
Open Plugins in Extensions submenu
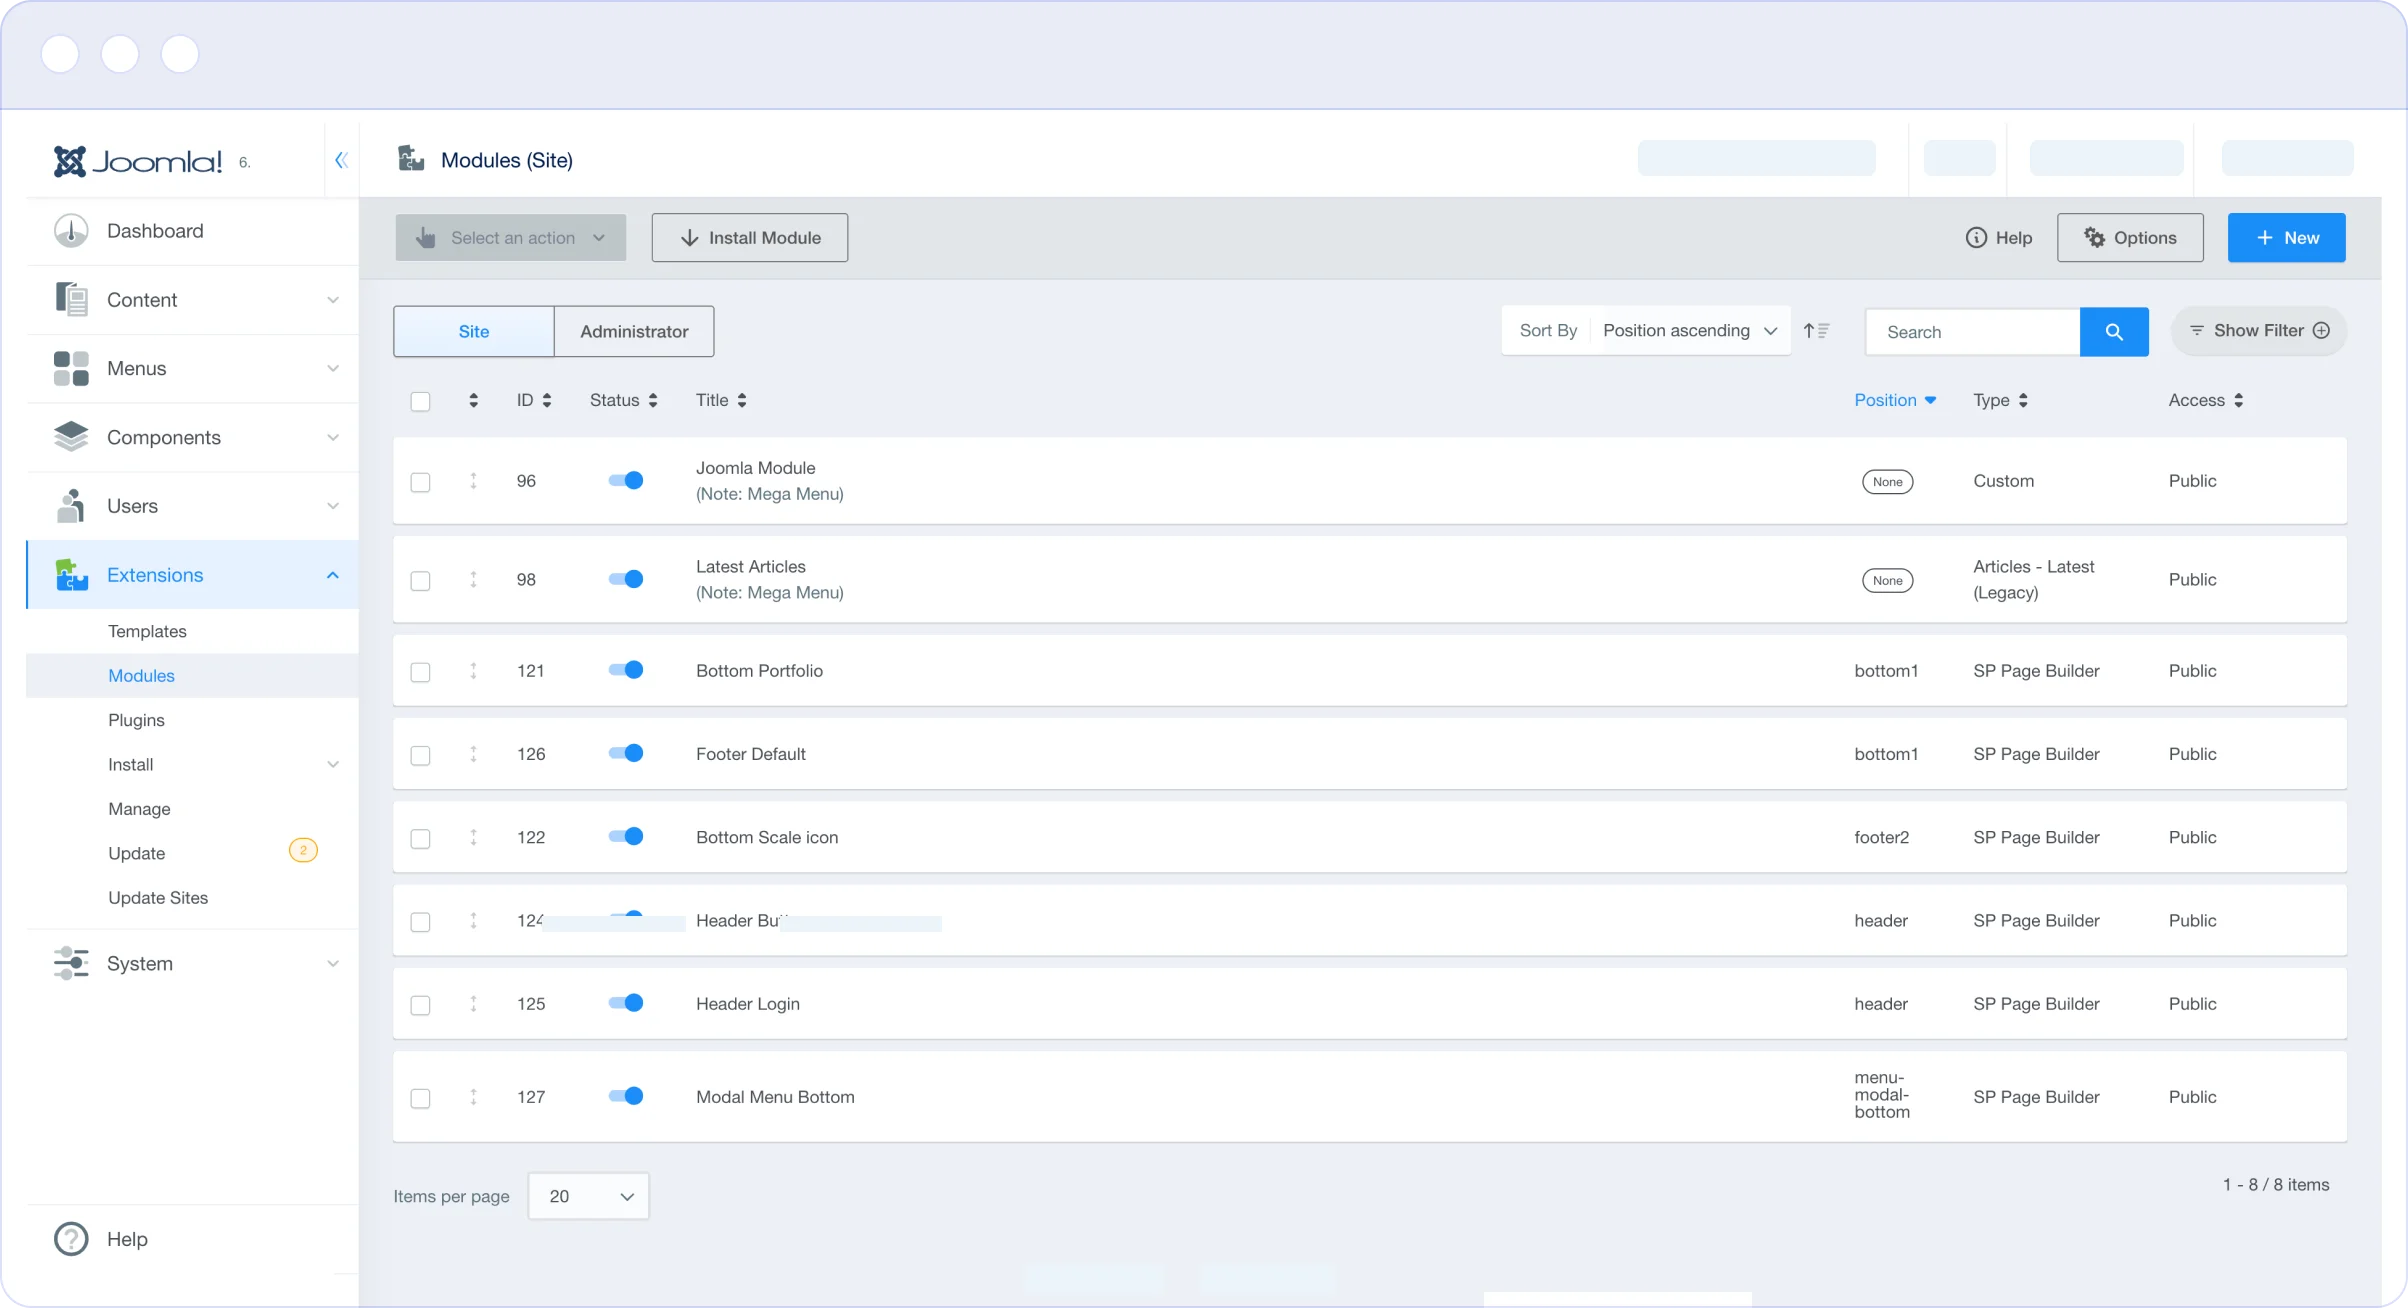(x=136, y=720)
